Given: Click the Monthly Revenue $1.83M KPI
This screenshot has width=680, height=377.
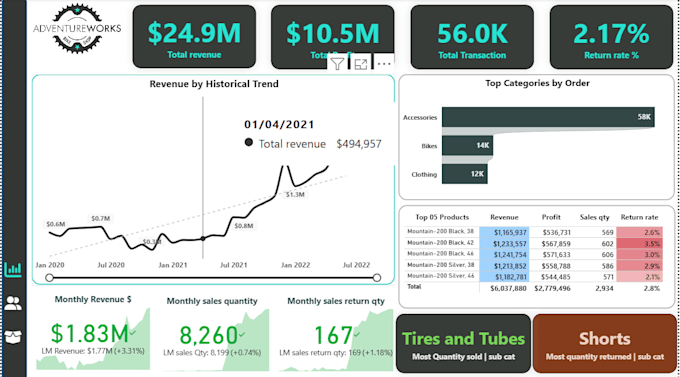Looking at the screenshot, I should pos(93,333).
